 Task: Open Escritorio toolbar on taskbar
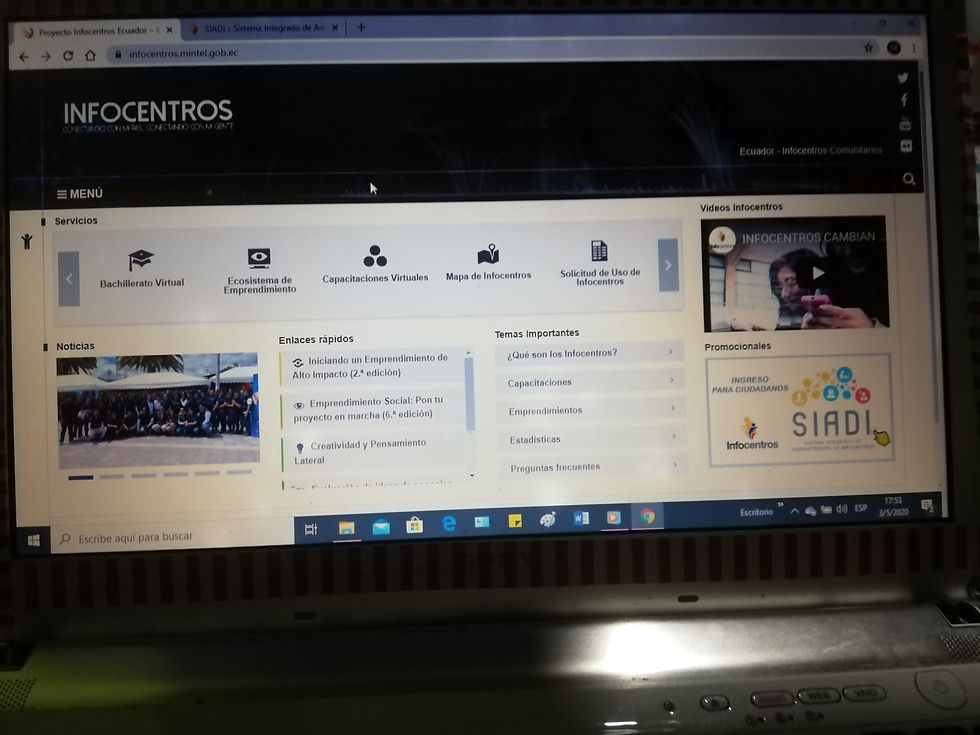tap(756, 512)
